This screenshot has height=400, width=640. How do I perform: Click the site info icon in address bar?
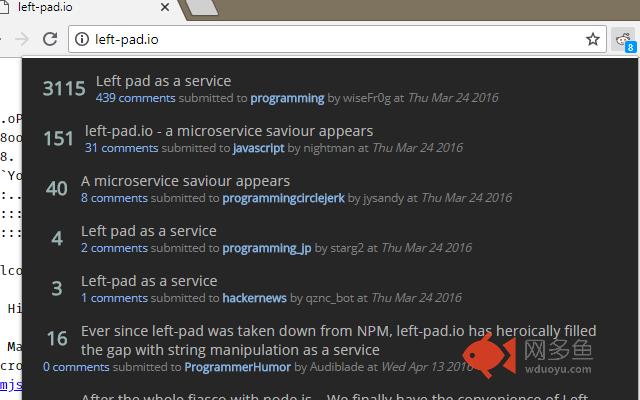[82, 39]
